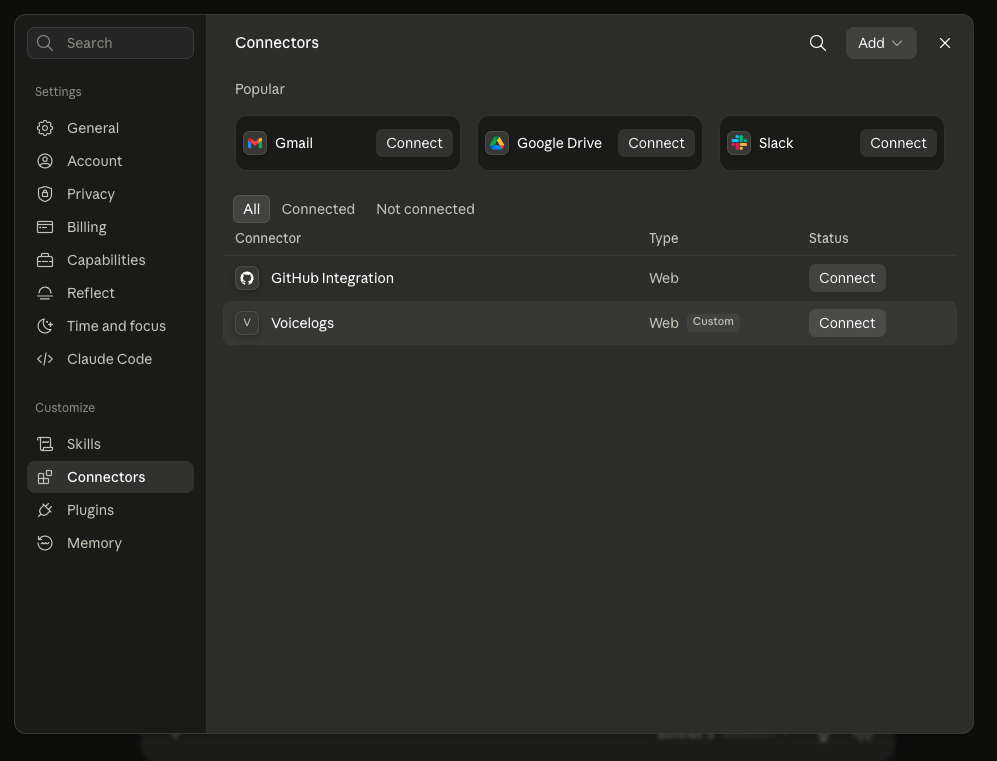The width and height of the screenshot is (997, 761).
Task: Open Capabilities settings page
Action: [x=111, y=260]
